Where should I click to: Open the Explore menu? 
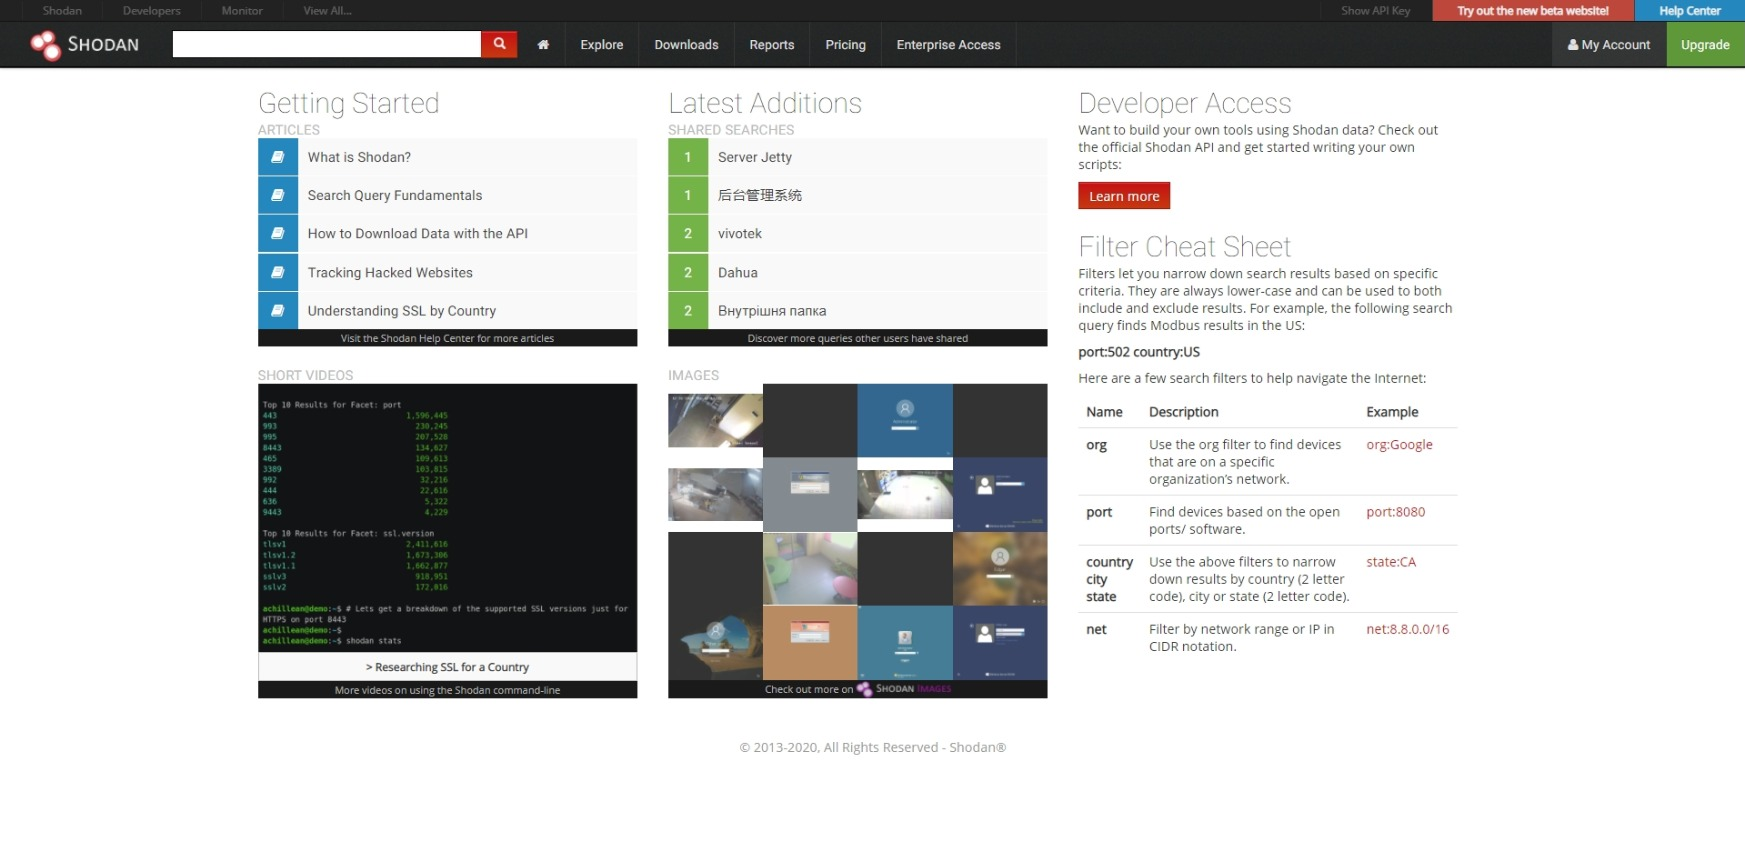click(601, 45)
